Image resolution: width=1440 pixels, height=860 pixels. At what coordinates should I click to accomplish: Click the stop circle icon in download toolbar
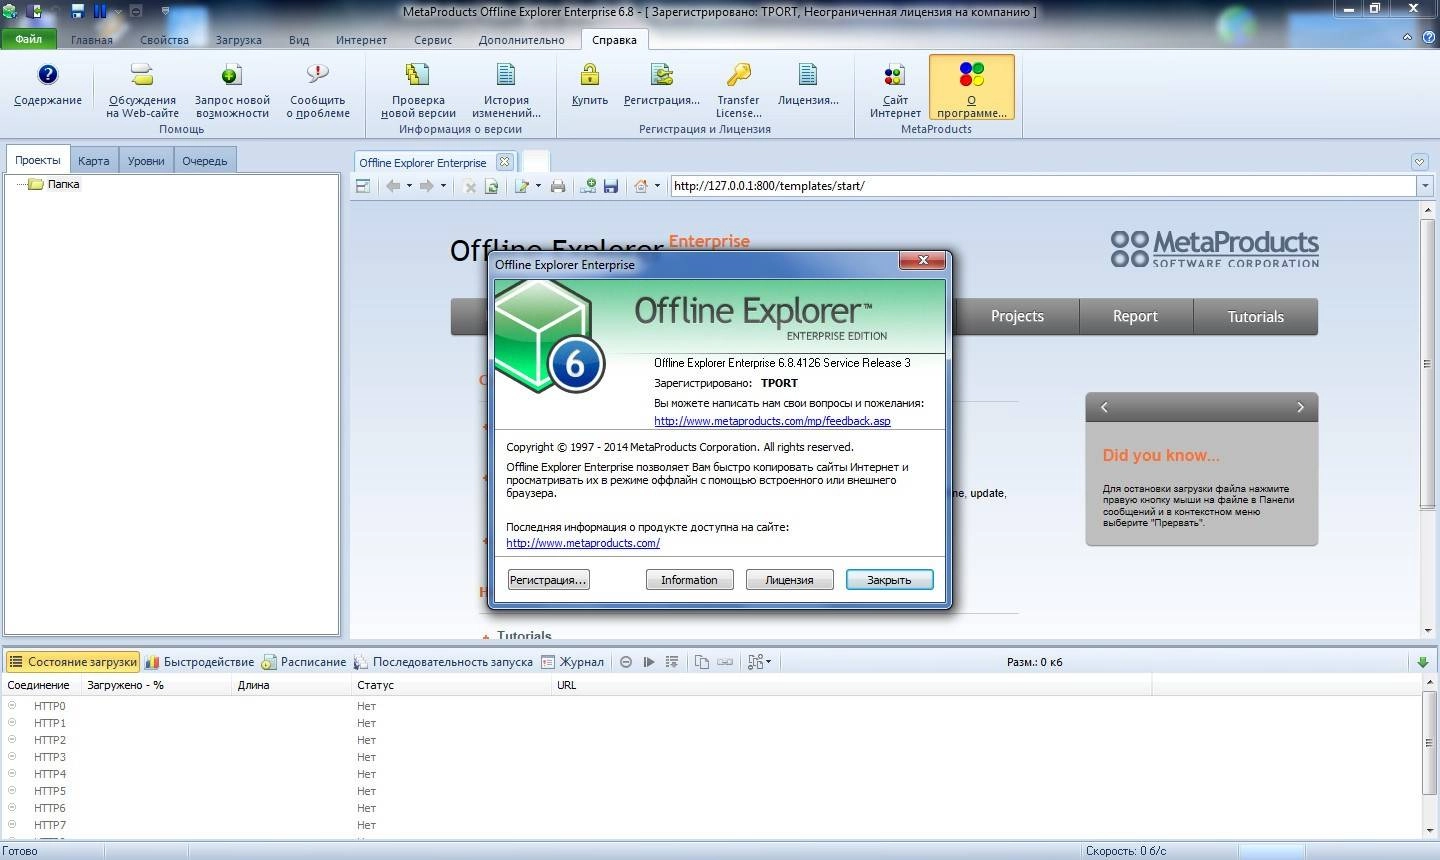(626, 662)
